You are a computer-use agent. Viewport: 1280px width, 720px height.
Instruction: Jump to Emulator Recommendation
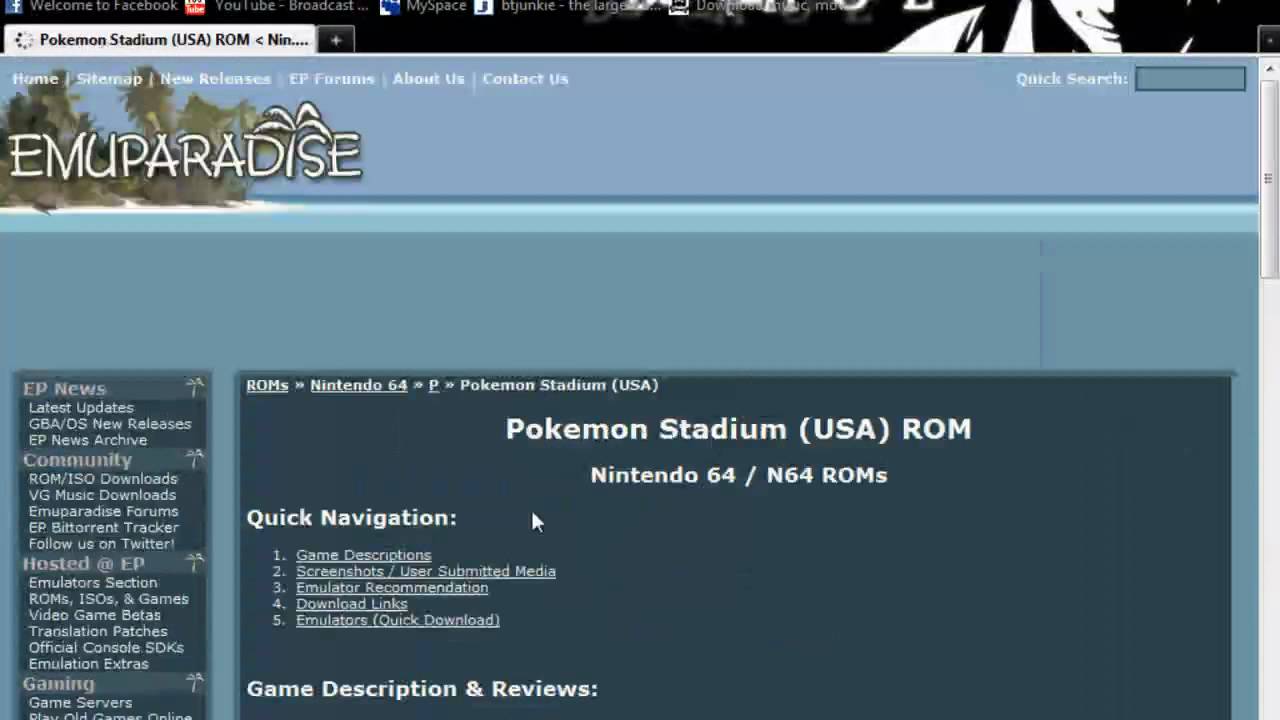[x=392, y=587]
